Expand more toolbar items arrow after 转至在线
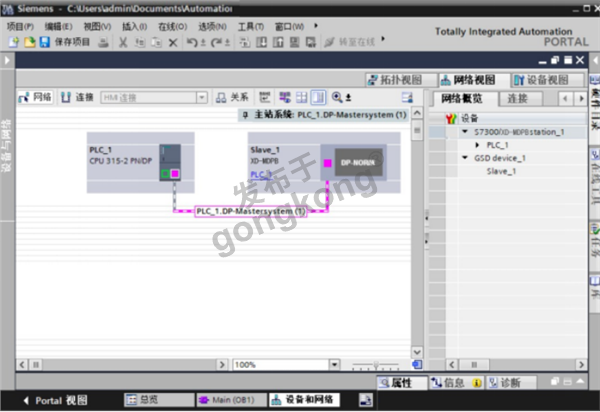600x412 pixels. tap(383, 39)
